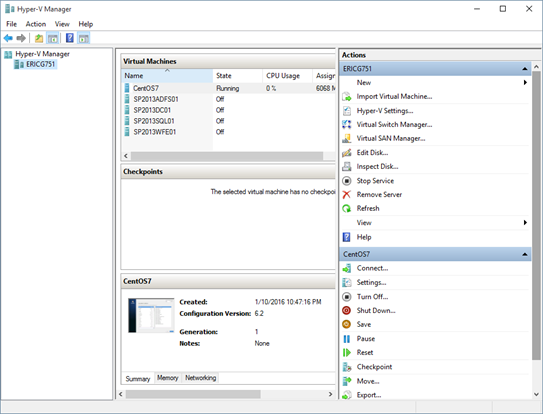Collapse the ERICG751 actions section
The image size is (543, 414).
click(525, 69)
